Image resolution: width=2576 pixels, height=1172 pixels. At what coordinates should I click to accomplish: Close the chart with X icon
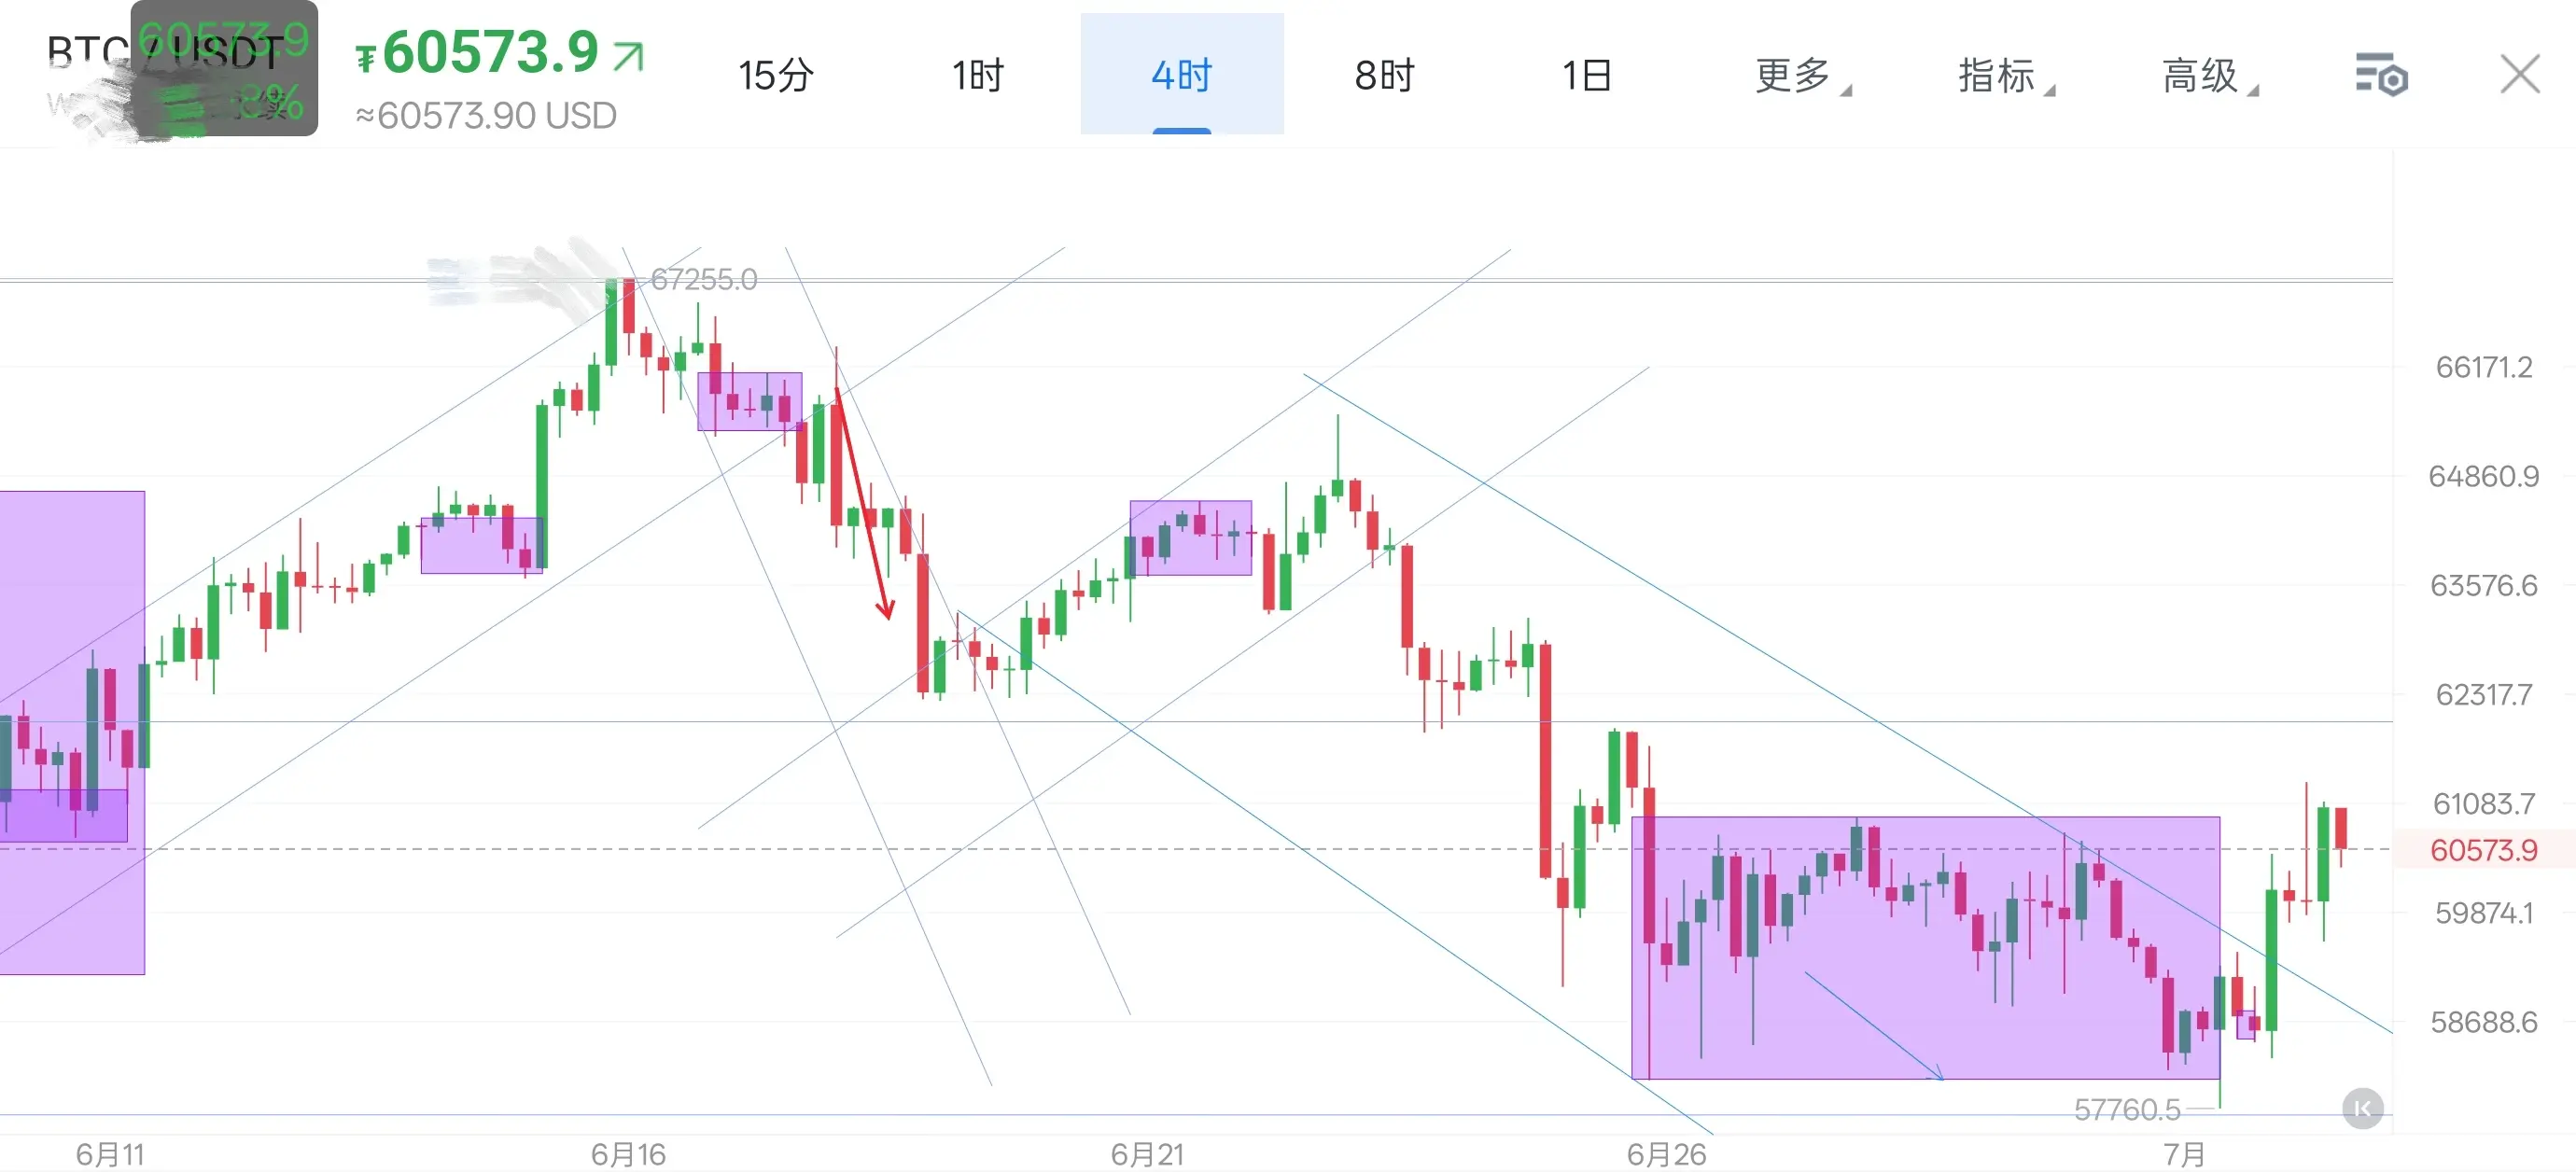point(2519,74)
